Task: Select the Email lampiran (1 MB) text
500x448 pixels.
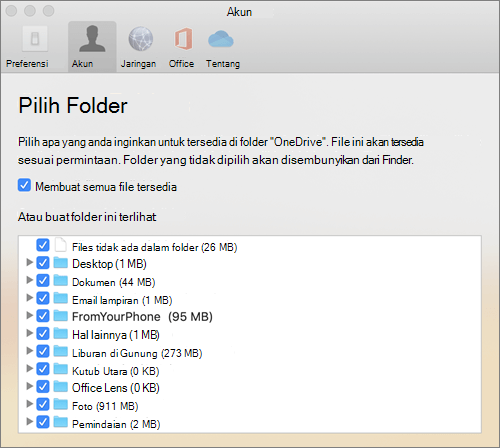Action: point(122,300)
